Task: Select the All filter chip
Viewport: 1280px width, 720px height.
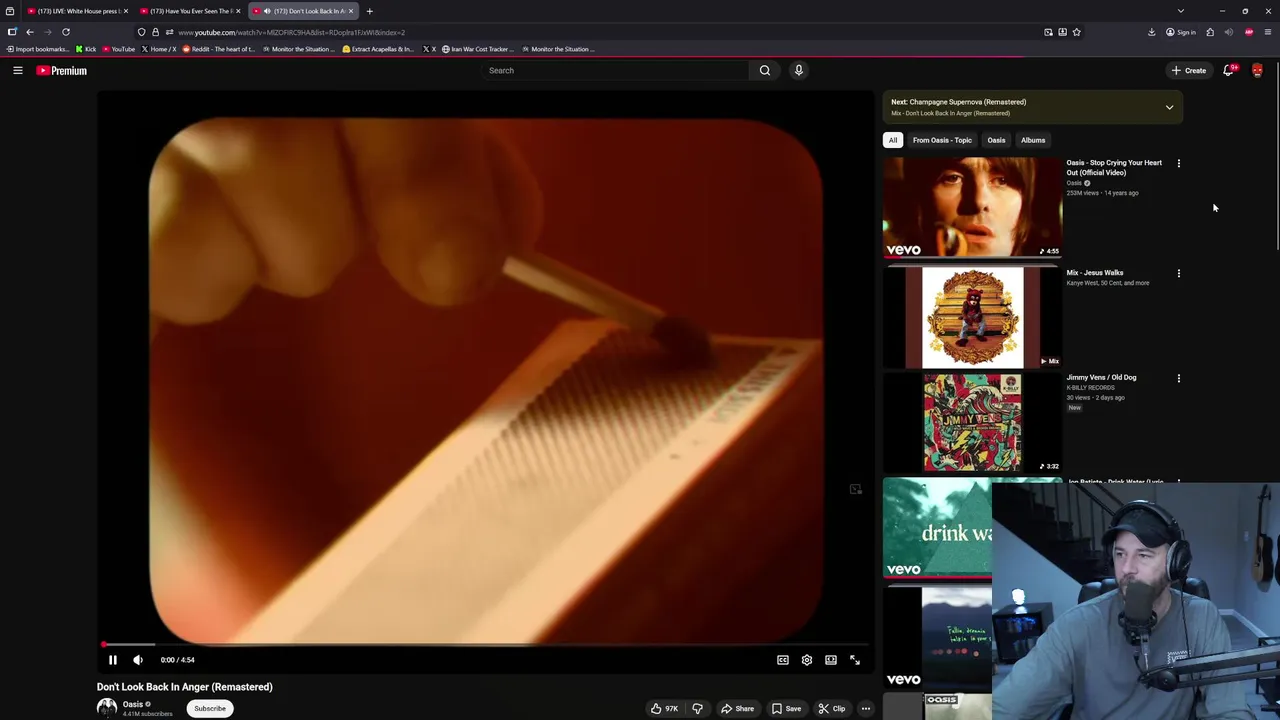Action: coord(893,140)
